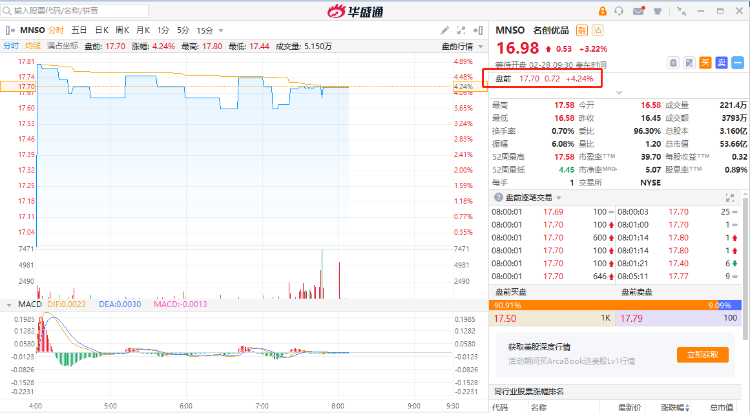
Task: Open customer service headset icon
Action: [619, 11]
